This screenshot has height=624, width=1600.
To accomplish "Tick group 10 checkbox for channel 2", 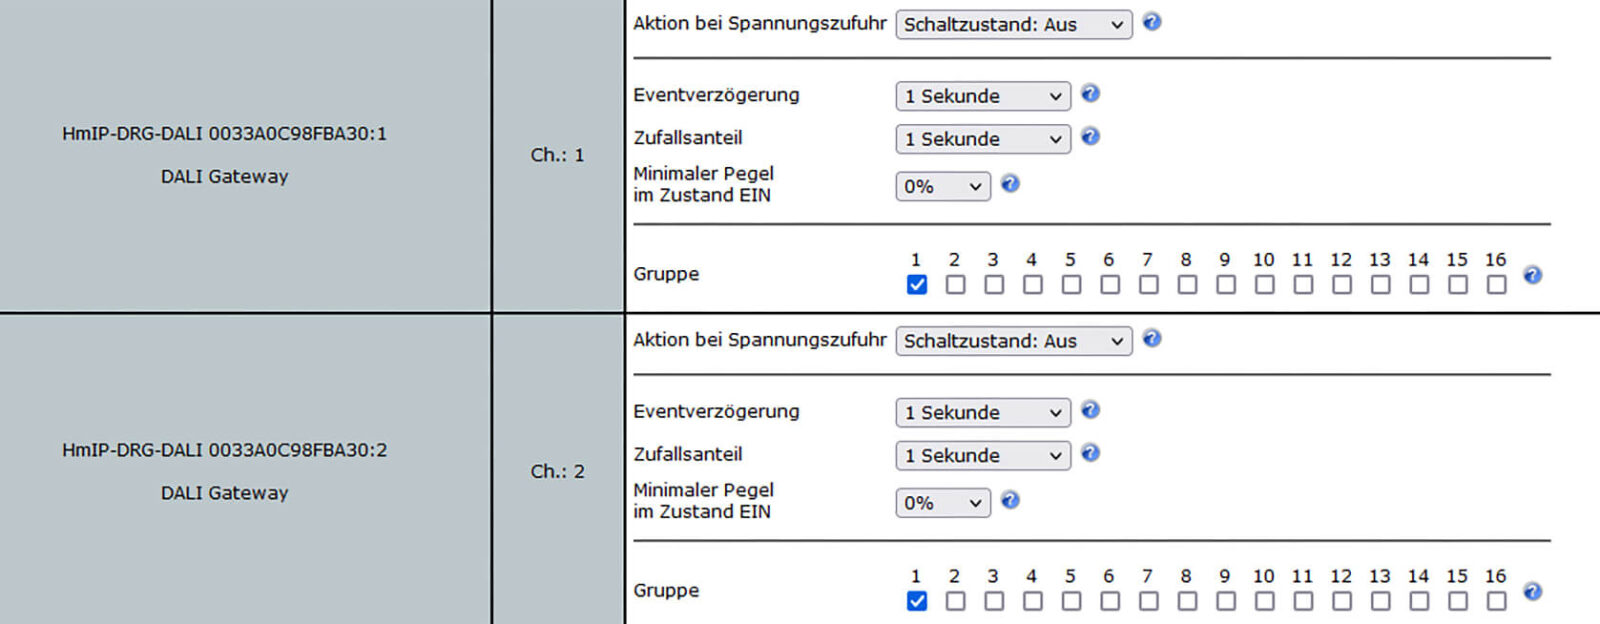I will coord(1264,601).
